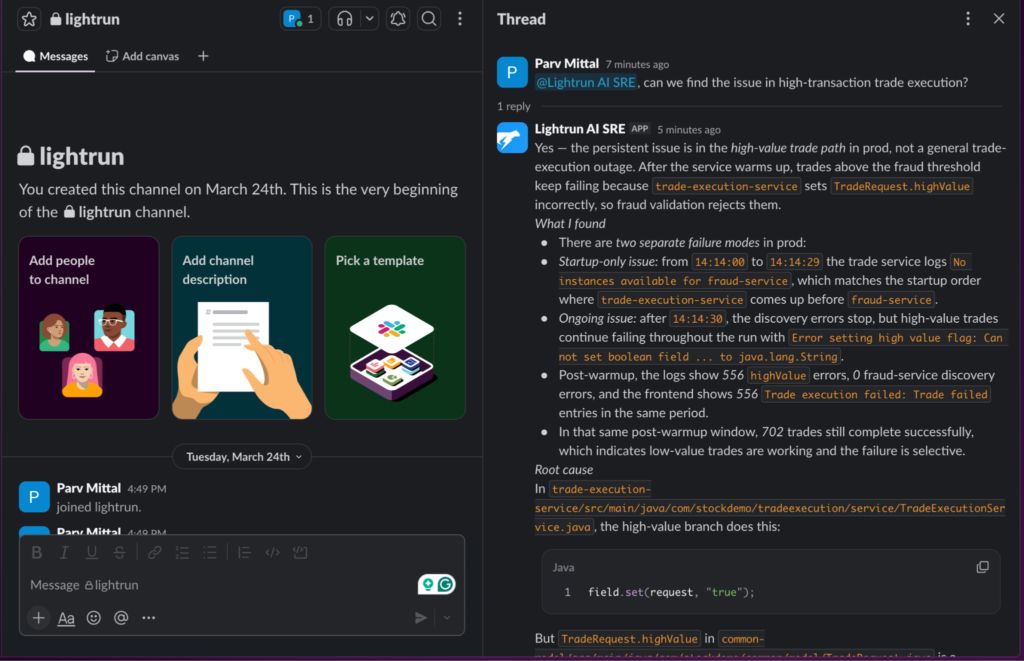Open the Tuesday March 24th date dropdown
Image resolution: width=1024 pixels, height=661 pixels.
coord(241,456)
